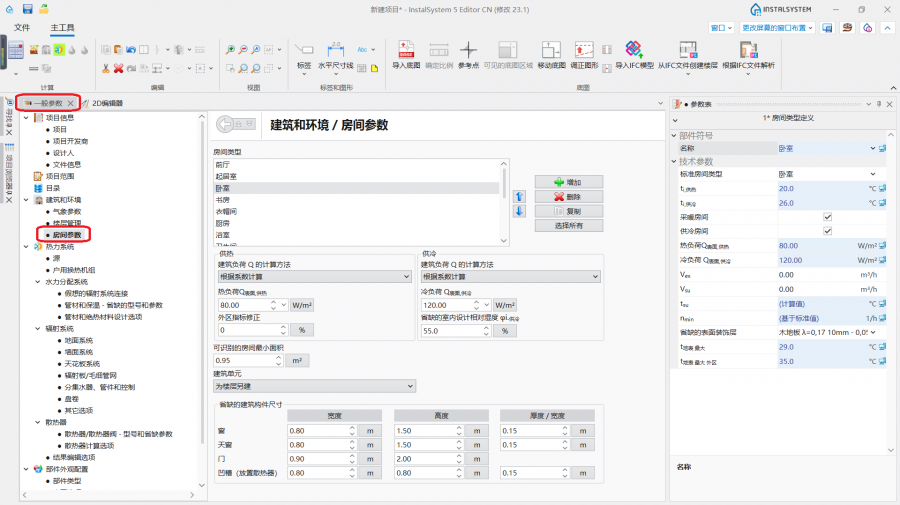The image size is (900, 505).
Task: Click the horizontal dimension line tool
Action: coord(335,52)
